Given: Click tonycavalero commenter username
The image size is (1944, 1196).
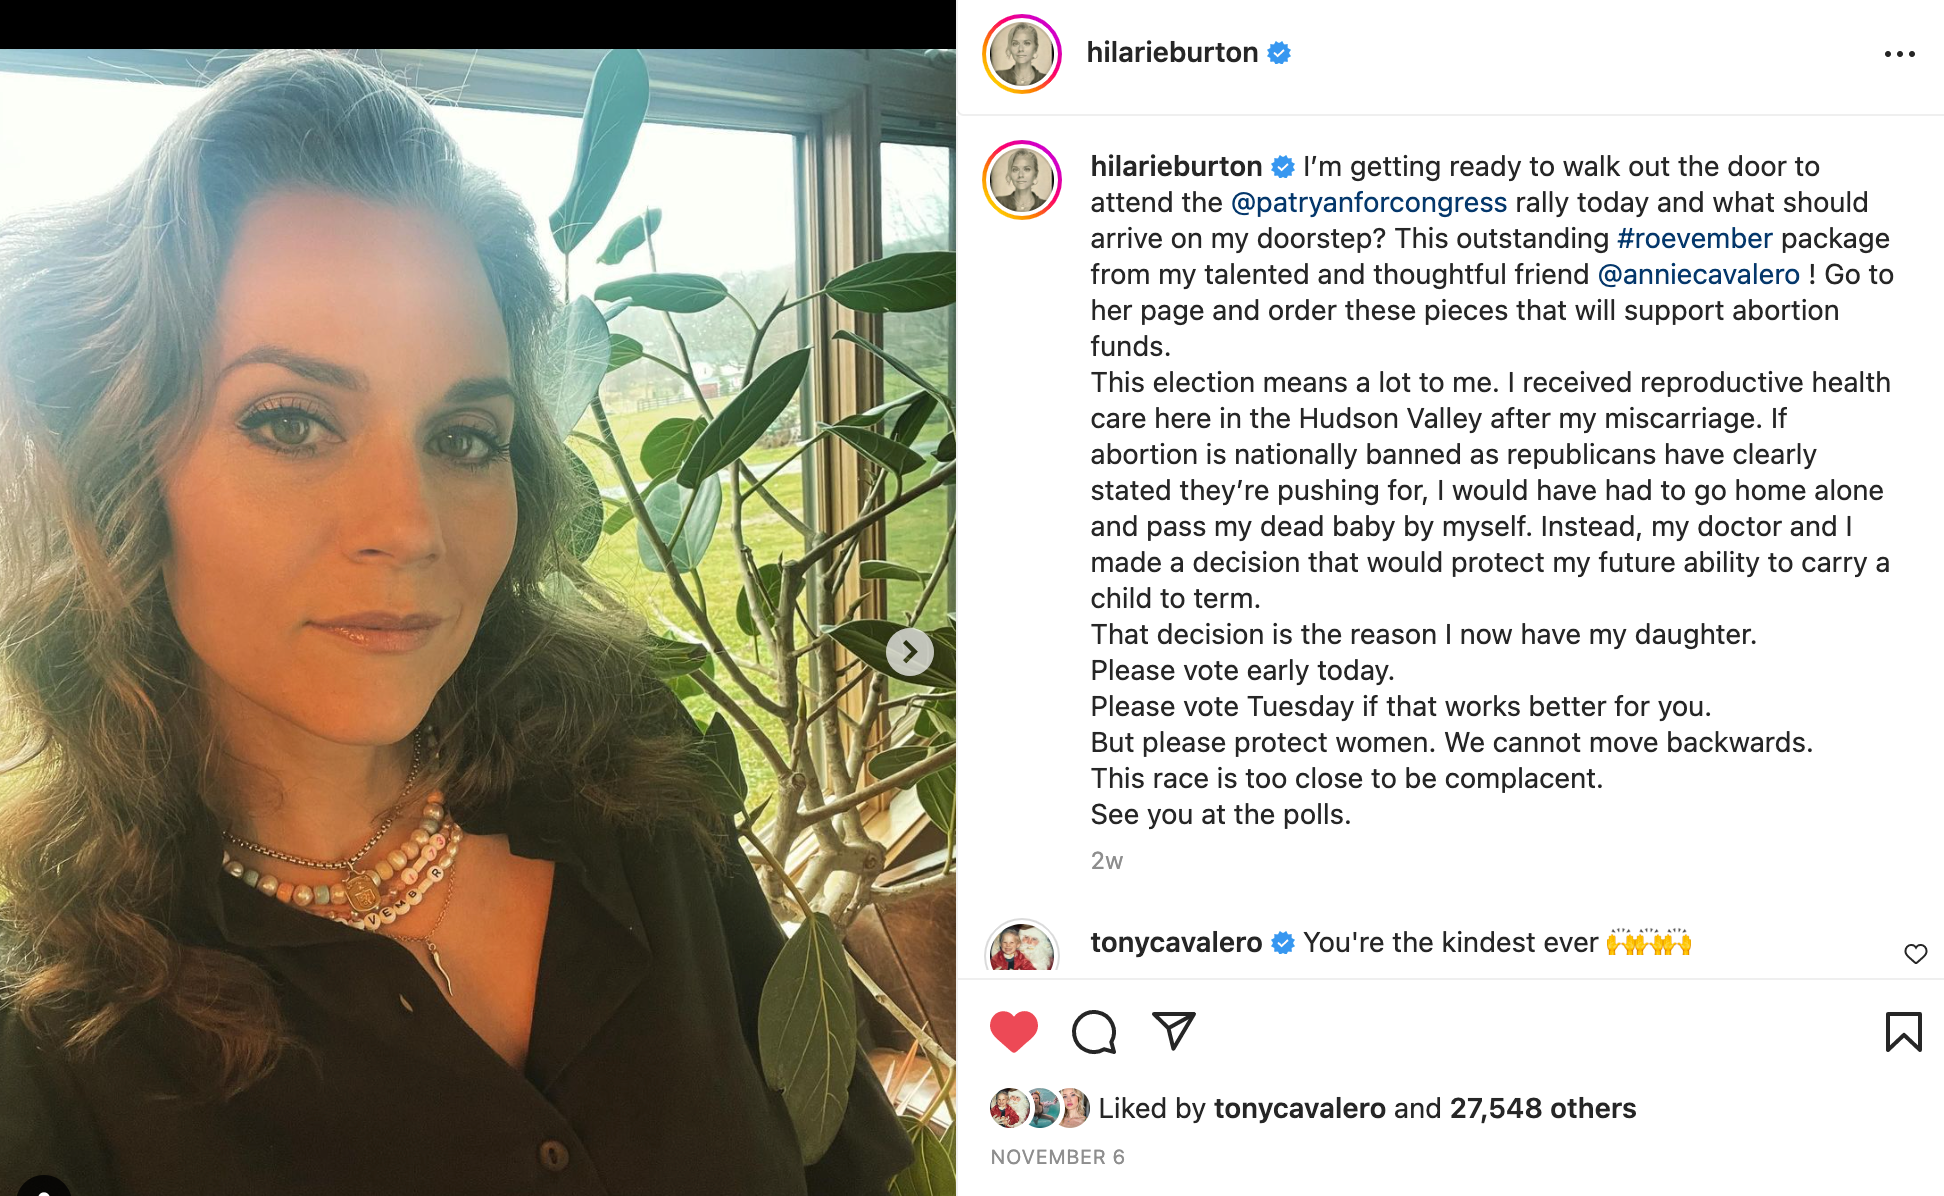Looking at the screenshot, I should tap(1176, 942).
